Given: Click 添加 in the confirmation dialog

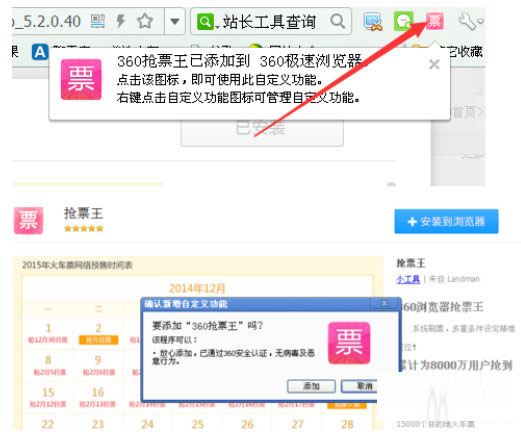Looking at the screenshot, I should 311,386.
